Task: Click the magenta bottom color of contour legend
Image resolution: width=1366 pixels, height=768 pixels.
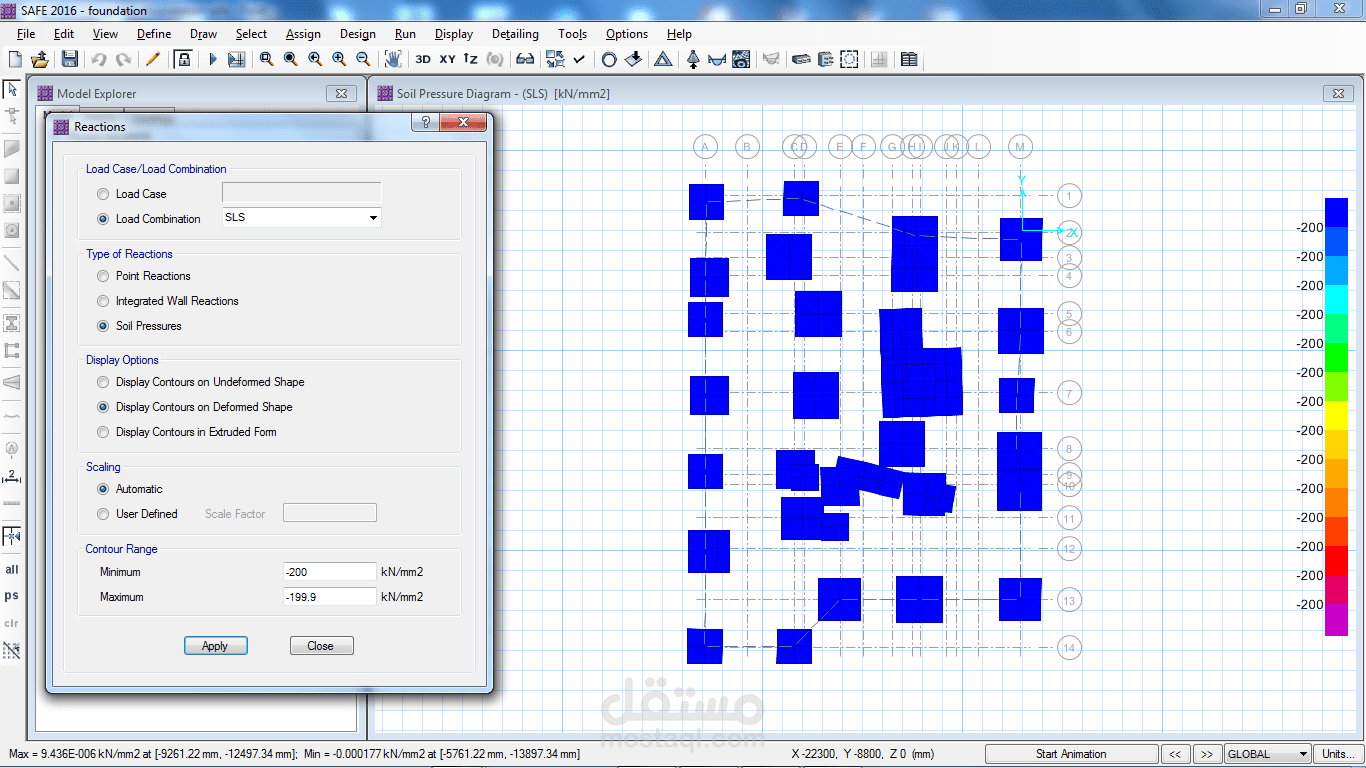Action: [x=1336, y=620]
